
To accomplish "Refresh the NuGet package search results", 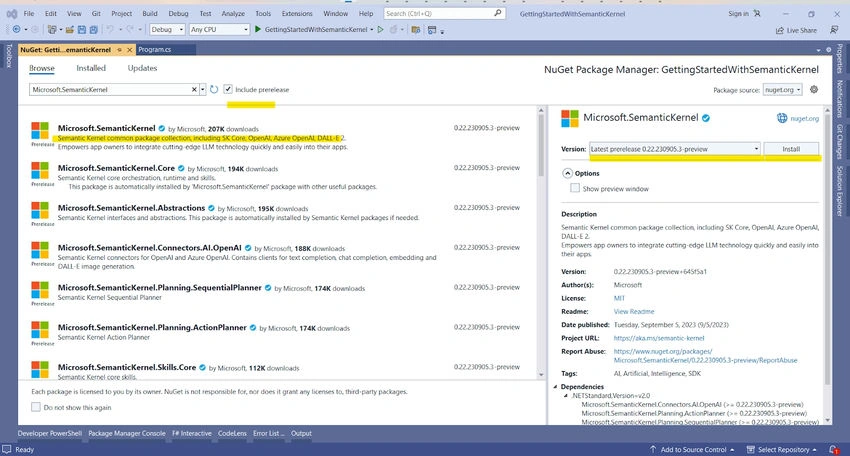I will coord(214,89).
